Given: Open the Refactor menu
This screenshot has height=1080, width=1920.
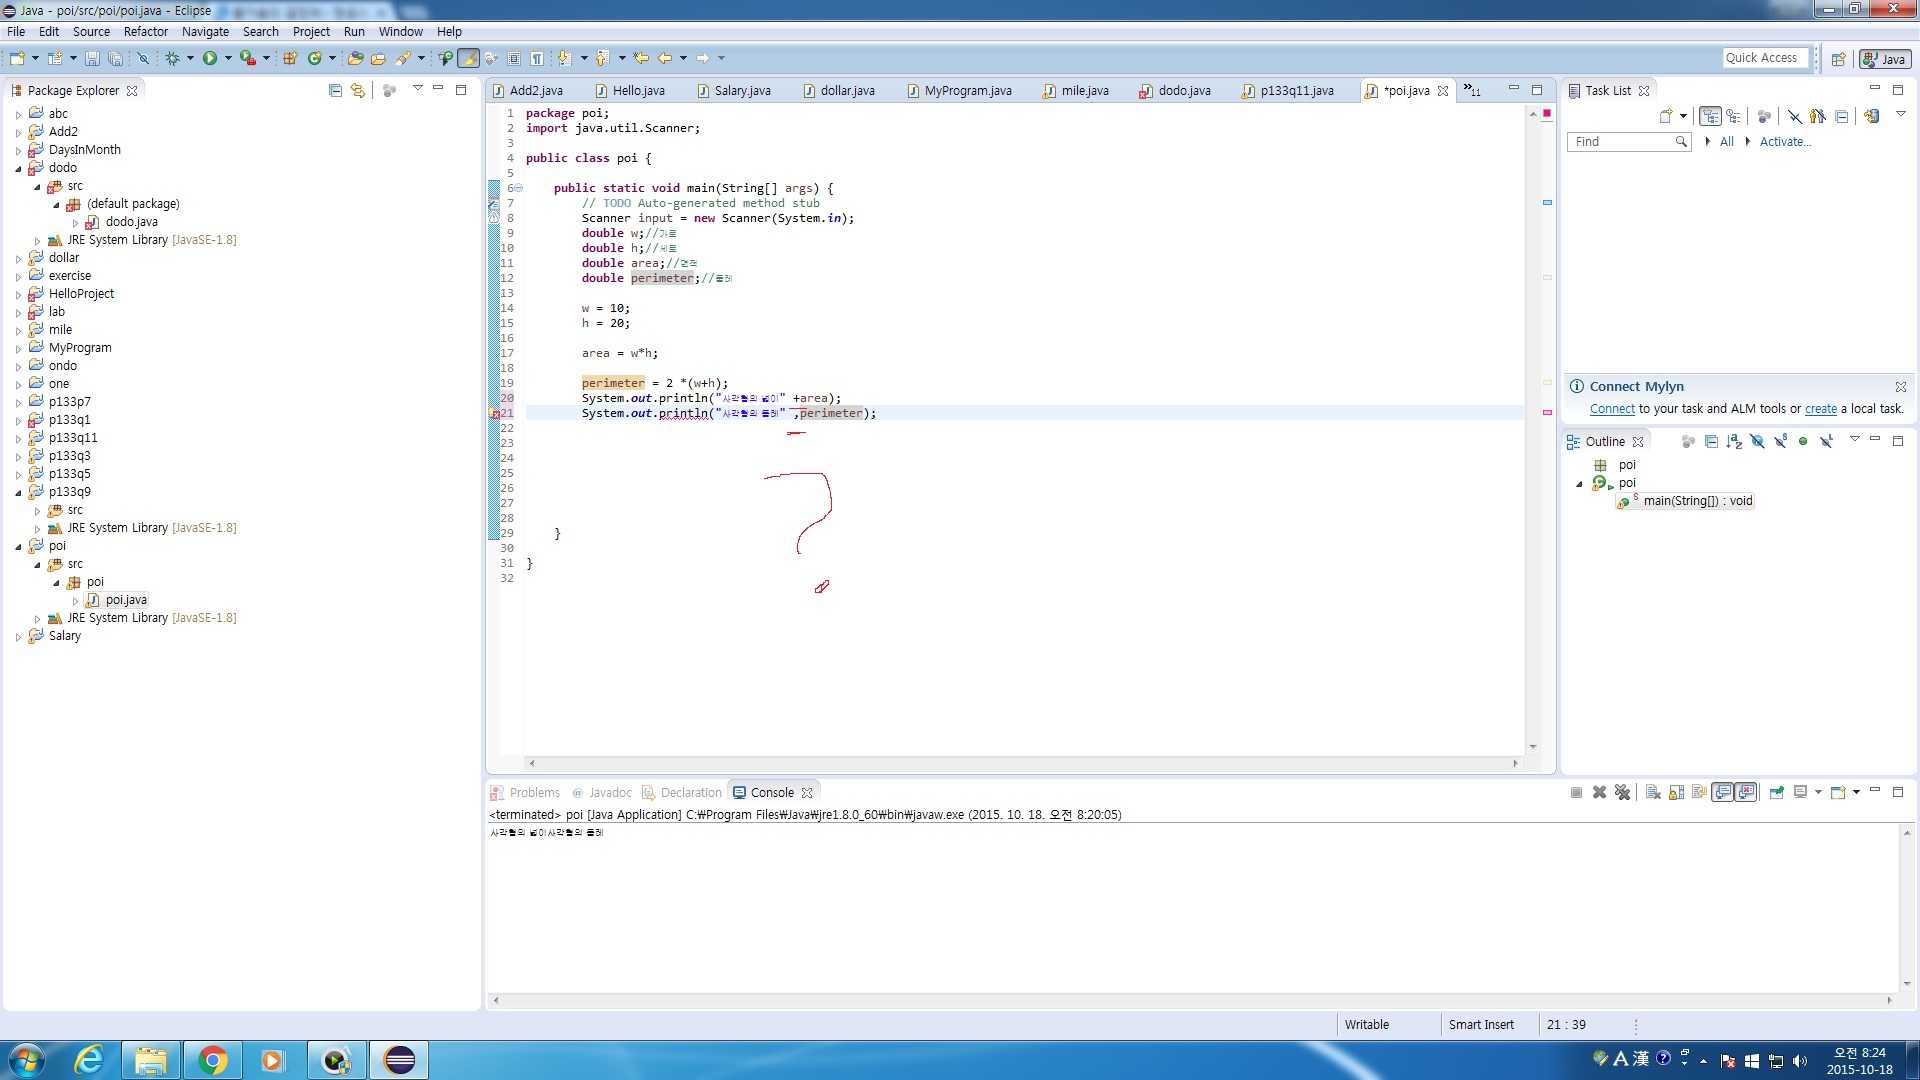Looking at the screenshot, I should tap(146, 31).
